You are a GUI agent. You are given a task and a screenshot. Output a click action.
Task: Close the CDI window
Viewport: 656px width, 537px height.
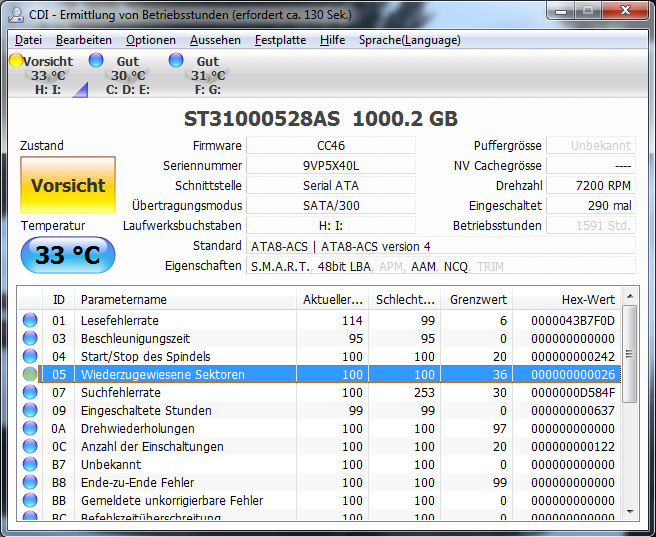[625, 10]
